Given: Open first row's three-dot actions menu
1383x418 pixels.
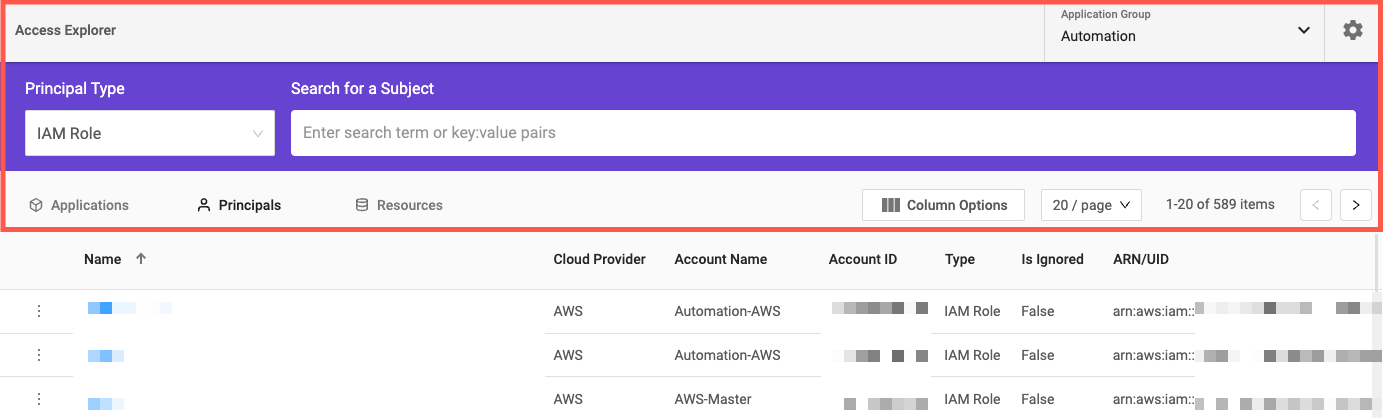Looking at the screenshot, I should pos(39,311).
